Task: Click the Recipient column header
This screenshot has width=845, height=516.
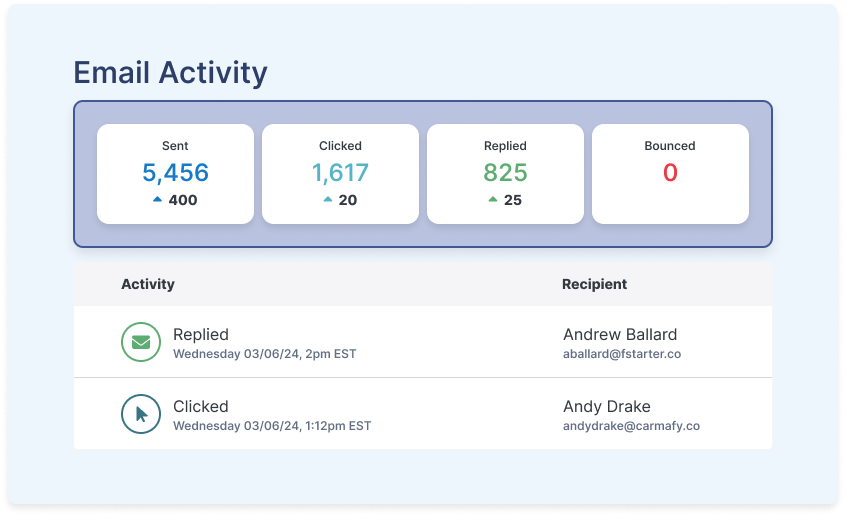Action: pos(594,284)
